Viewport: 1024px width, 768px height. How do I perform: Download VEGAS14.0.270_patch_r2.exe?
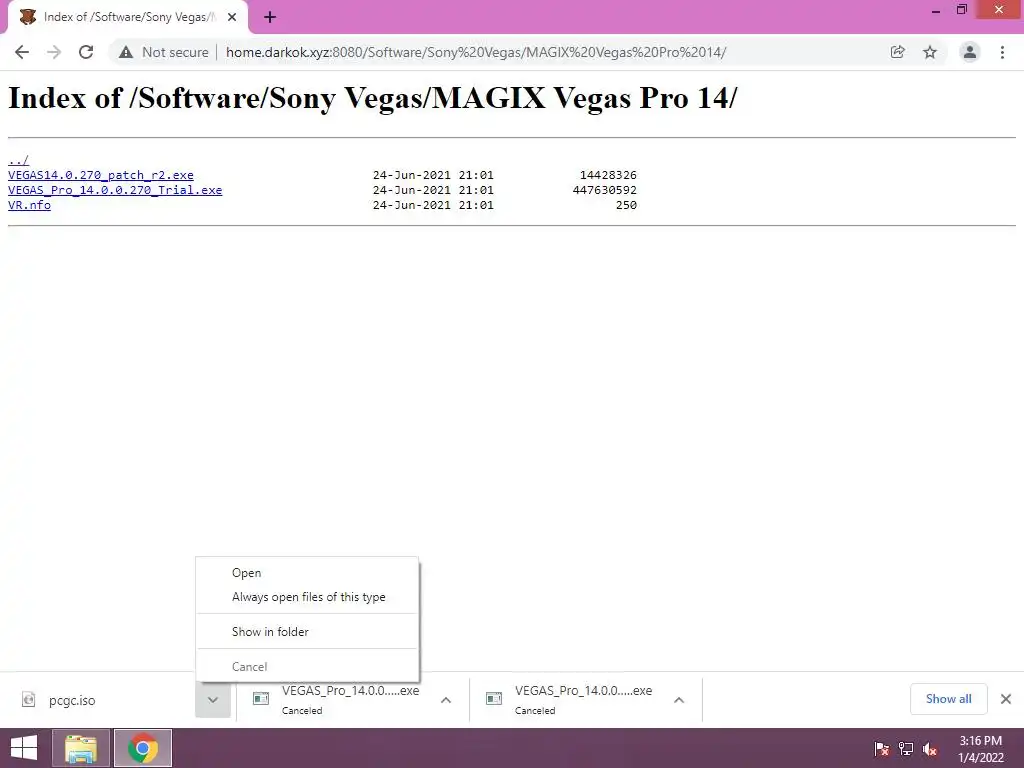tap(101, 175)
